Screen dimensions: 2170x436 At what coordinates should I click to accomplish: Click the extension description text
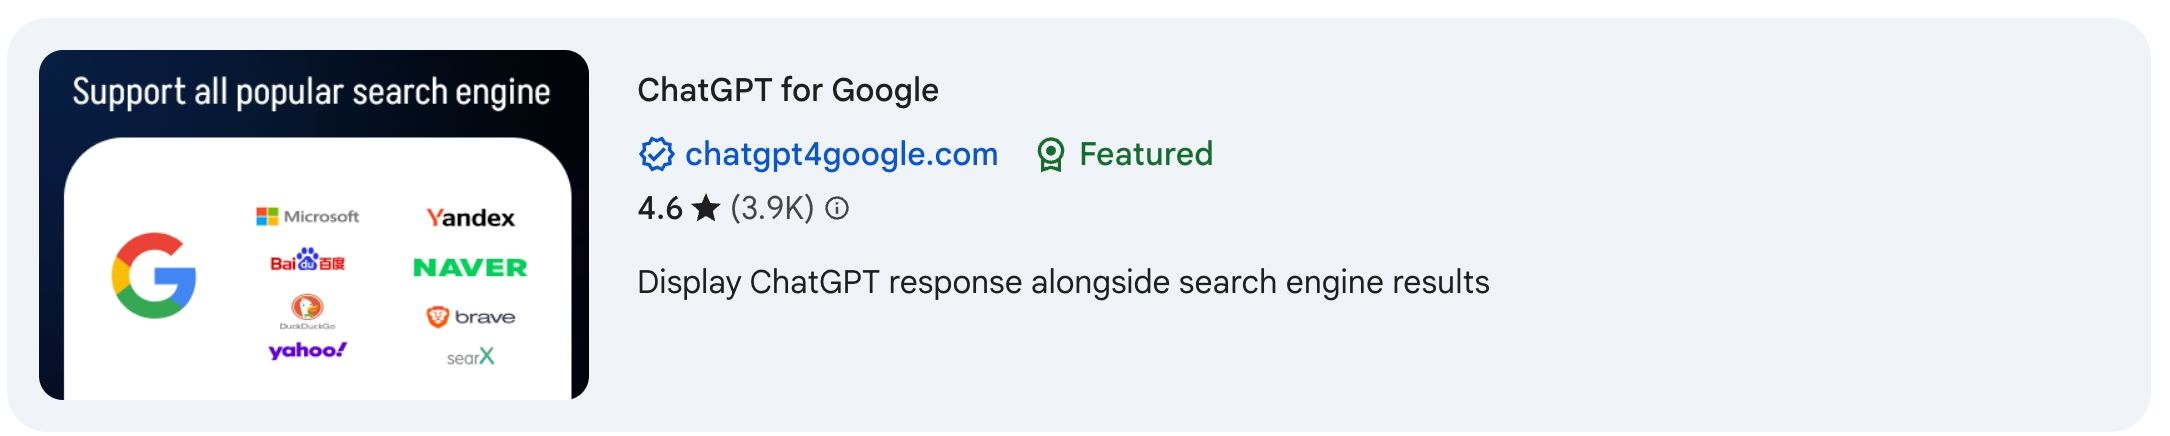1063,282
